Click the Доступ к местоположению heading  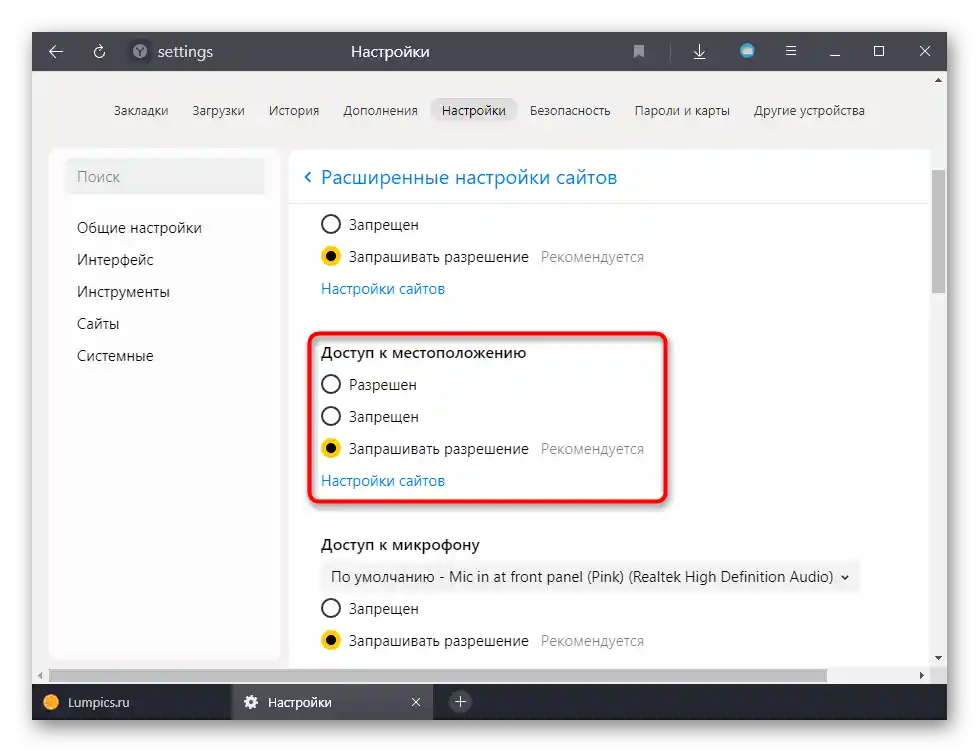tap(423, 353)
